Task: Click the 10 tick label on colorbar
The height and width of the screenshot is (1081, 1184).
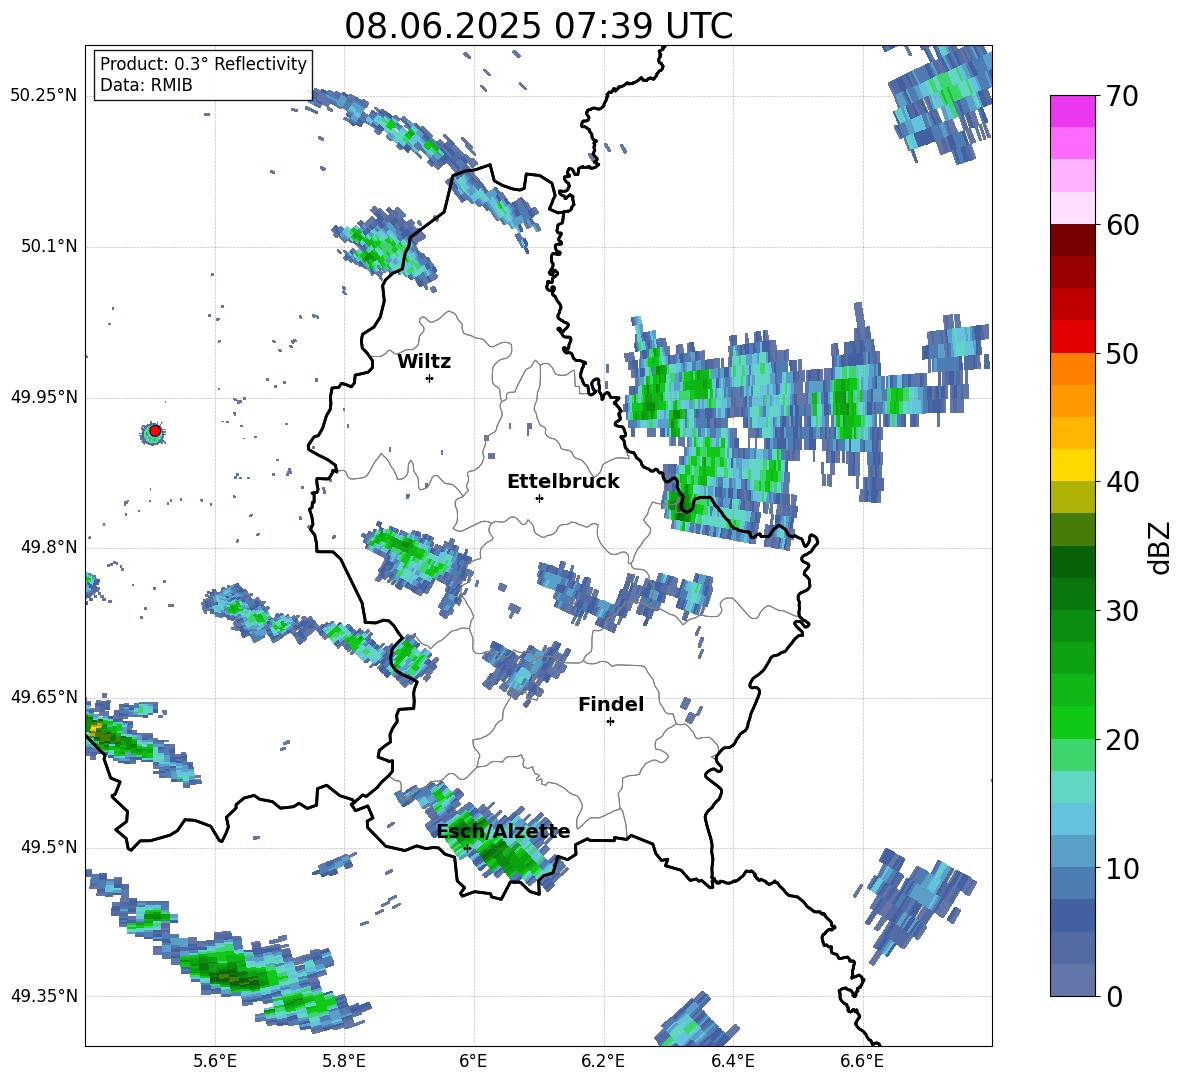Action: point(1122,868)
